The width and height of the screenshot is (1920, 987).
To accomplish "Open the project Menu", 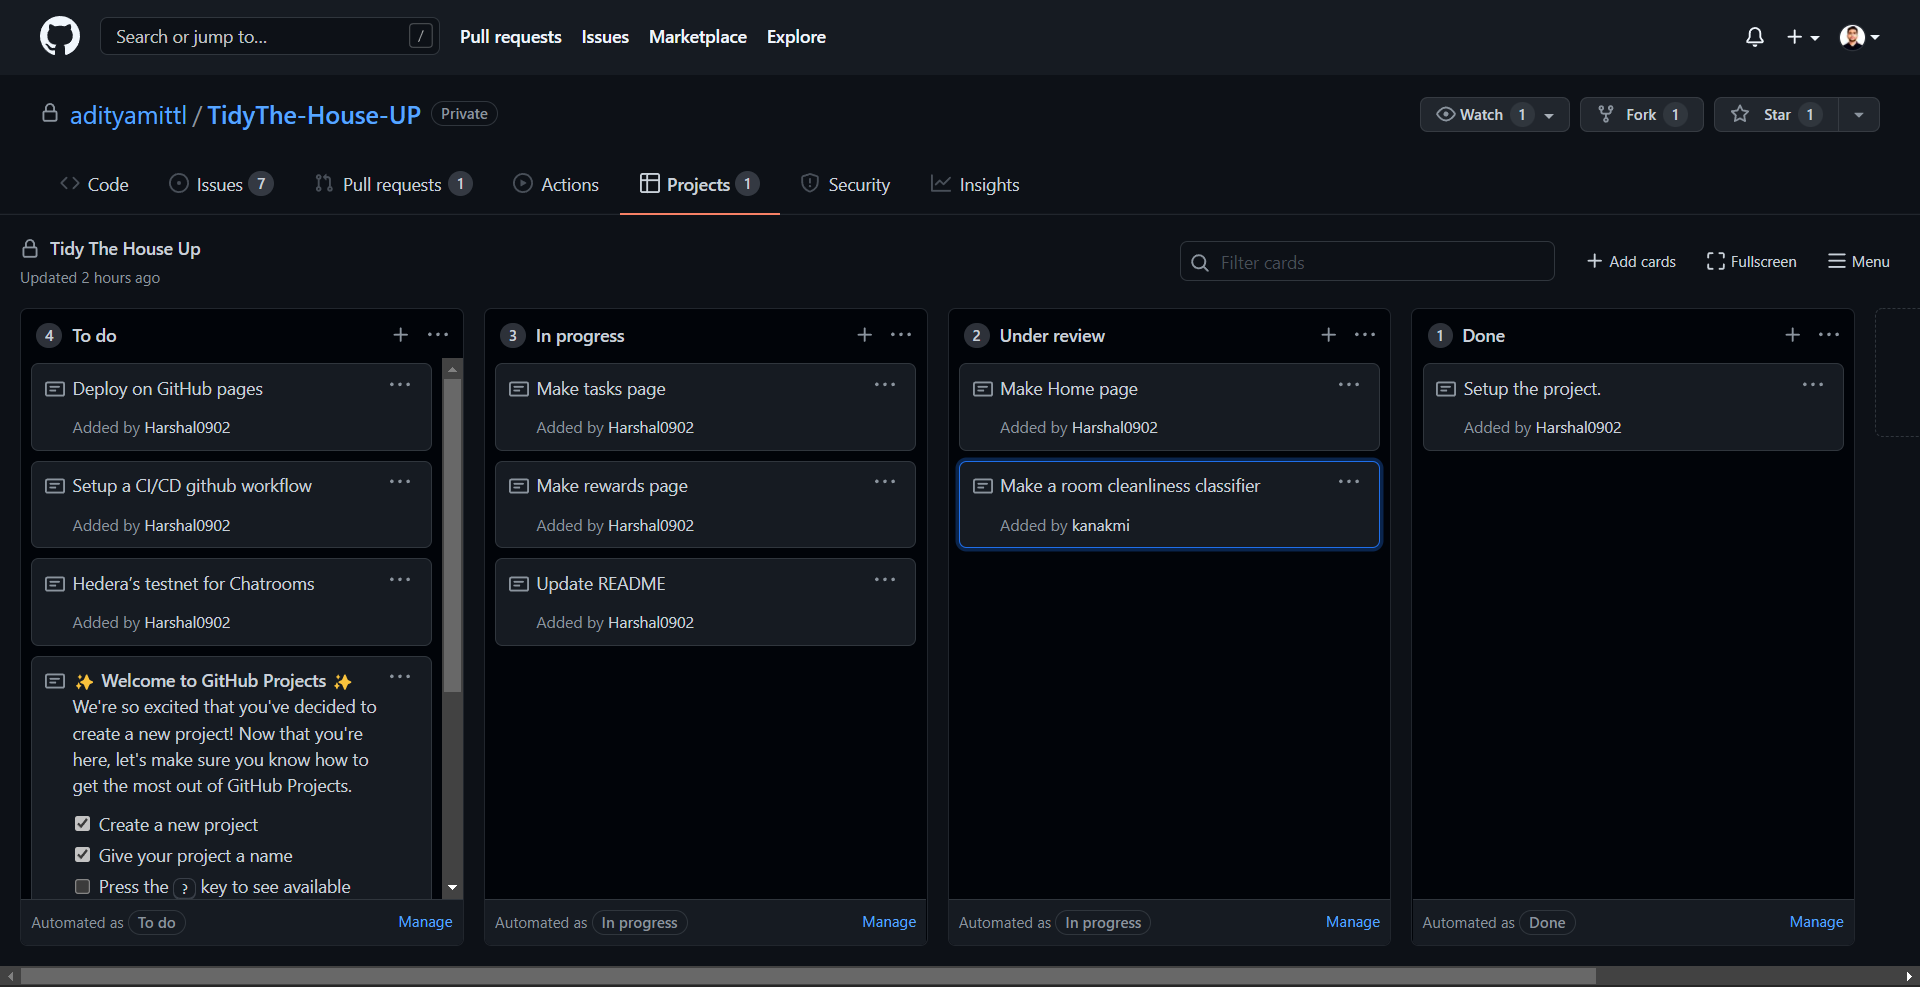I will pyautogui.click(x=1859, y=262).
